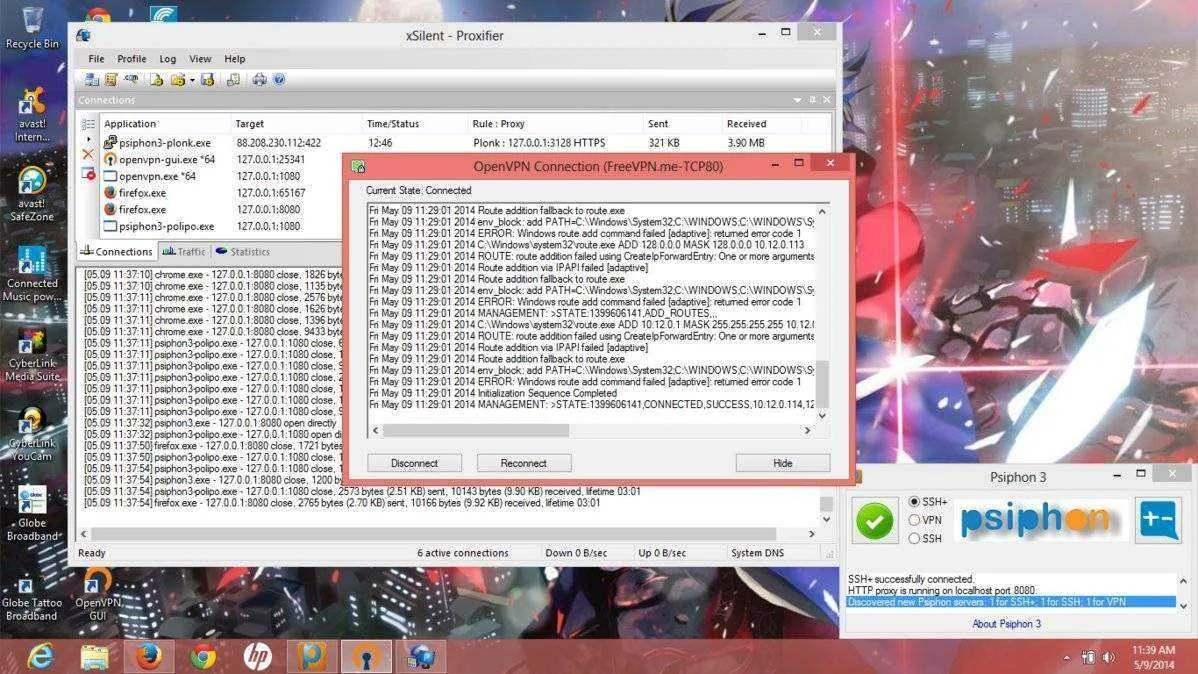1198x674 pixels.
Task: Switch to the Statistics tab
Action: tap(243, 251)
